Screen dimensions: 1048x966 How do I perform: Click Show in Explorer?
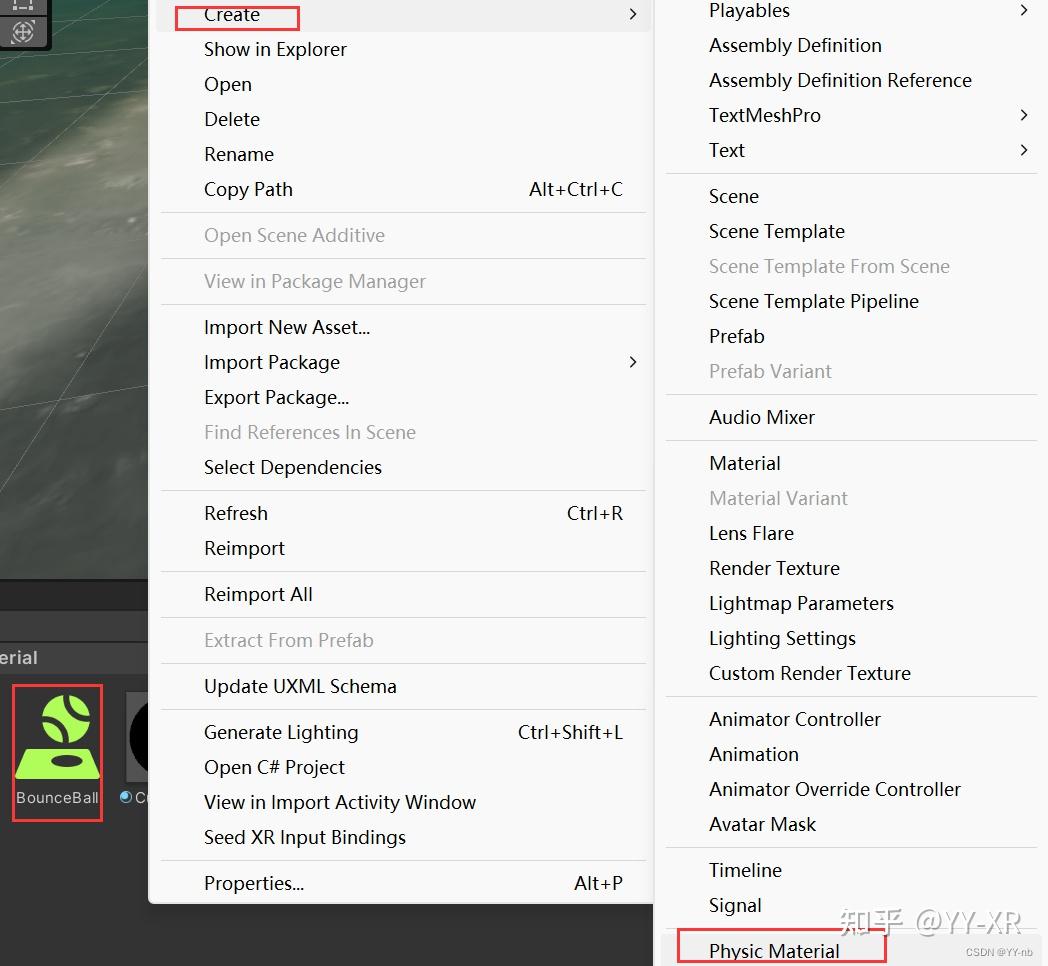274,49
